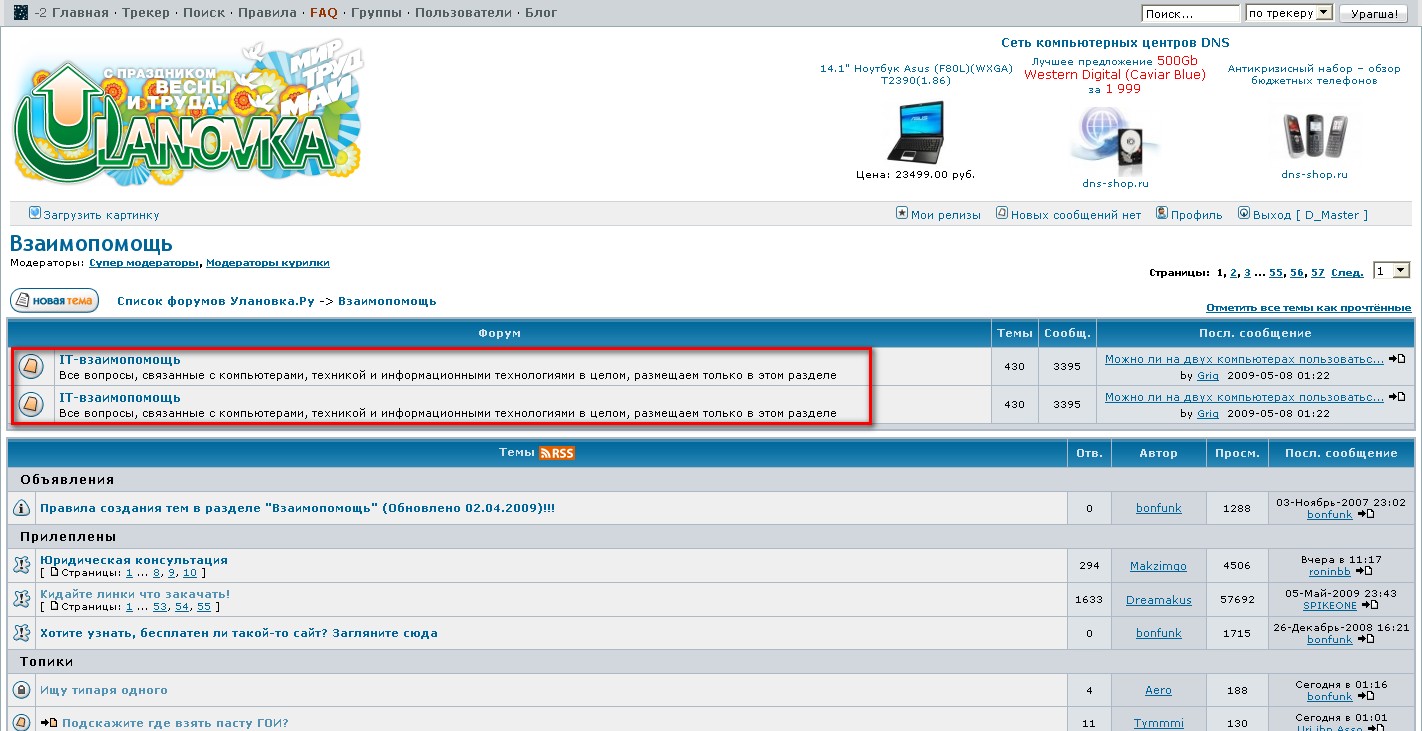Click the Мои релизы star icon
The width and height of the screenshot is (1422, 731).
tap(902, 213)
